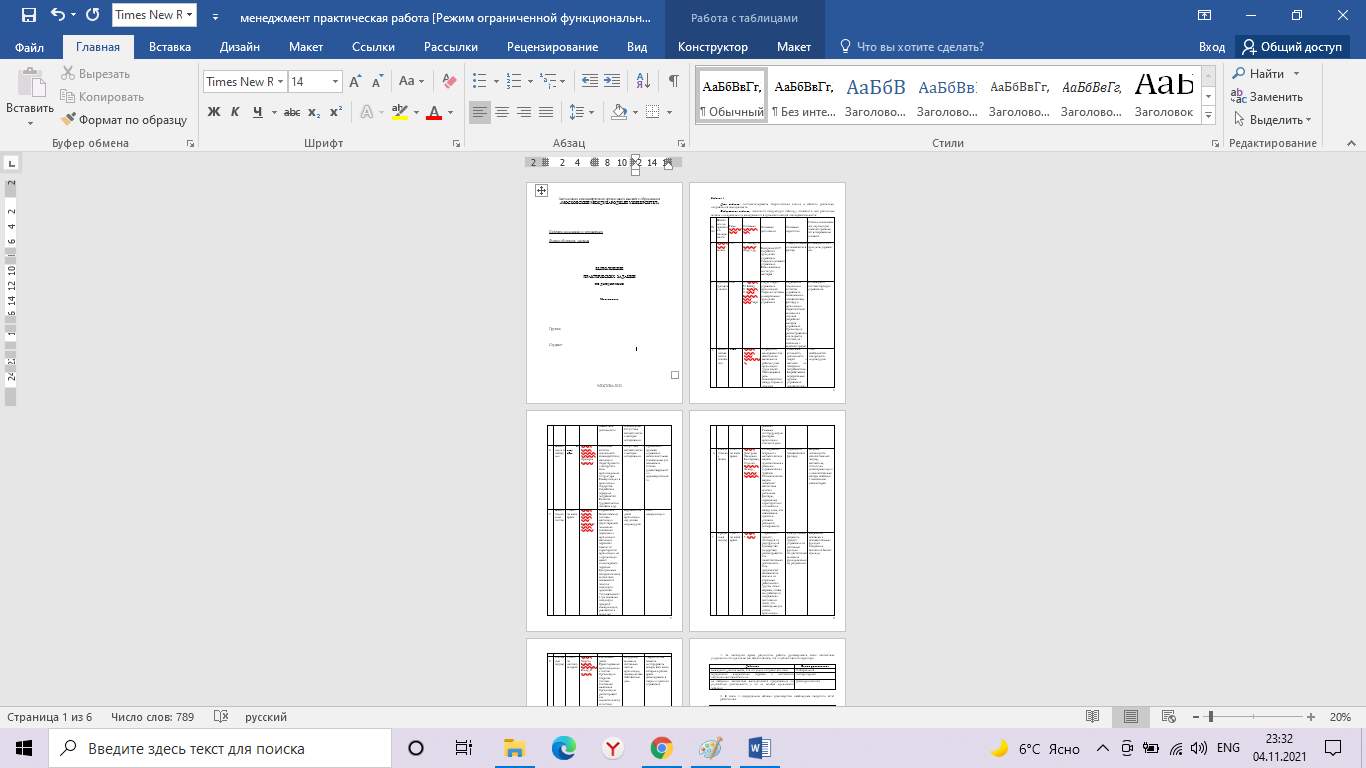Toggle show paragraph marks ¶
Image resolution: width=1366 pixels, height=768 pixels.
(x=674, y=82)
